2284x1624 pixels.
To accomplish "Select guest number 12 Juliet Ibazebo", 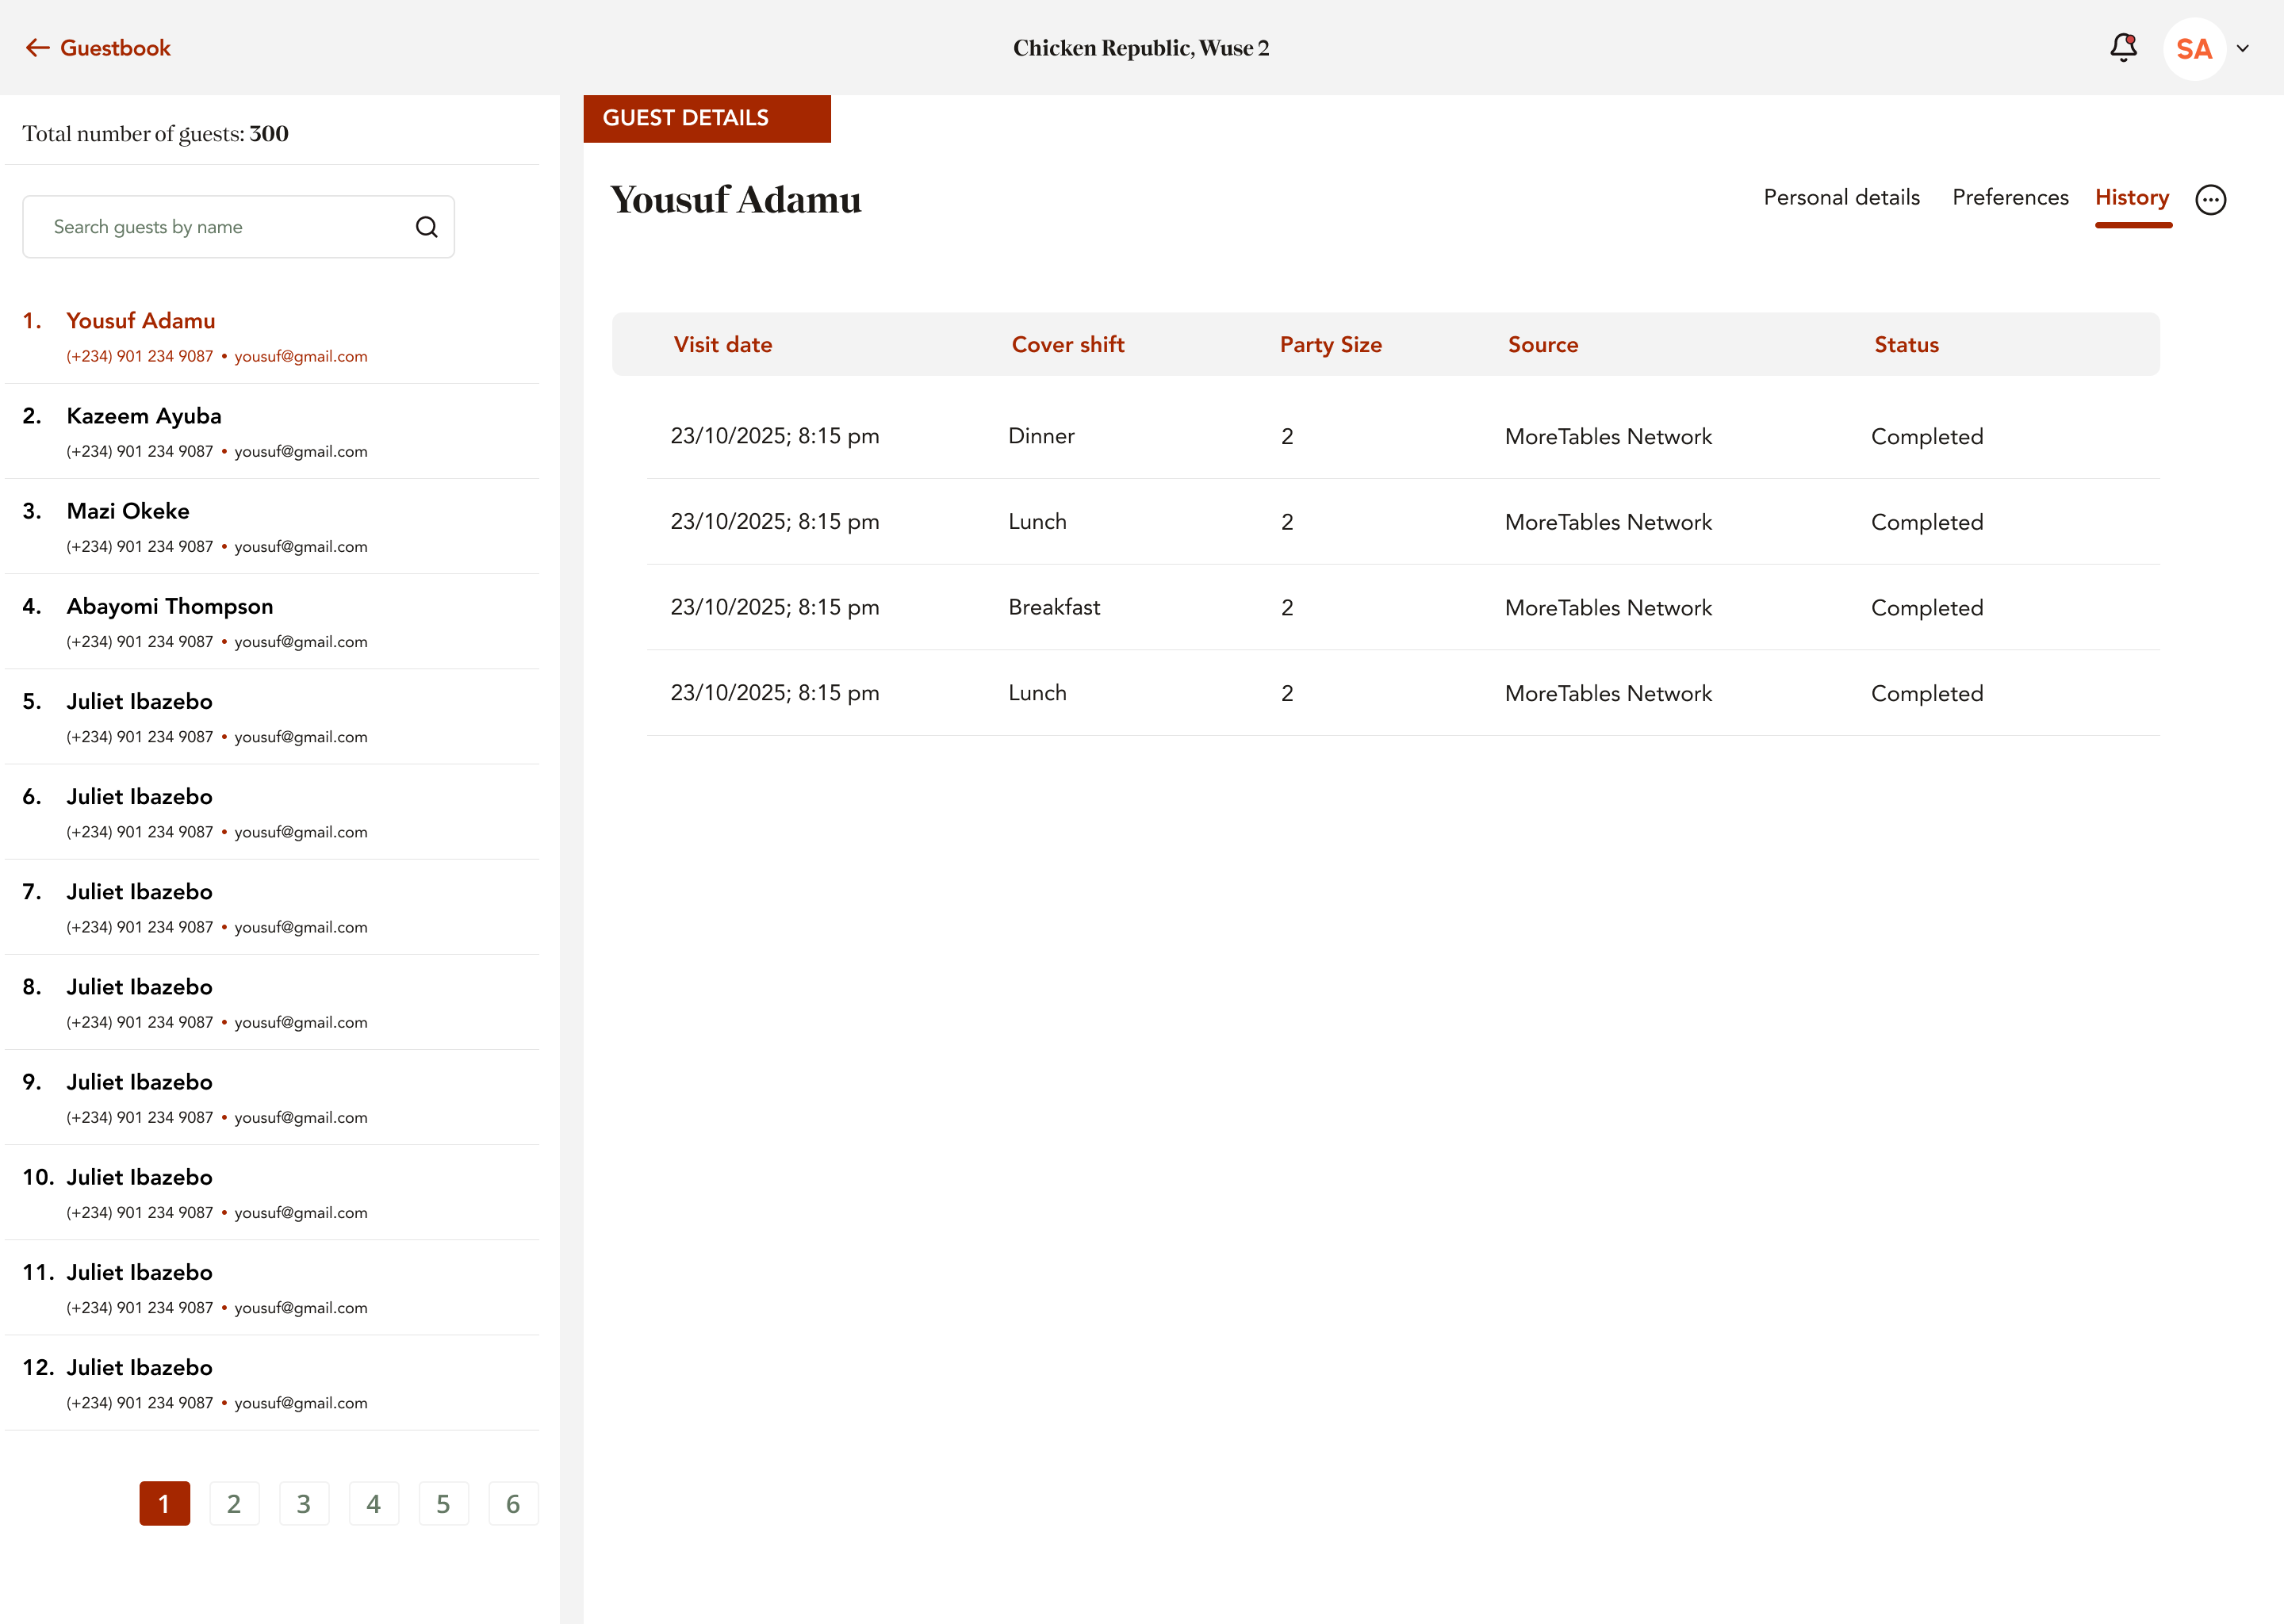I will [x=272, y=1382].
